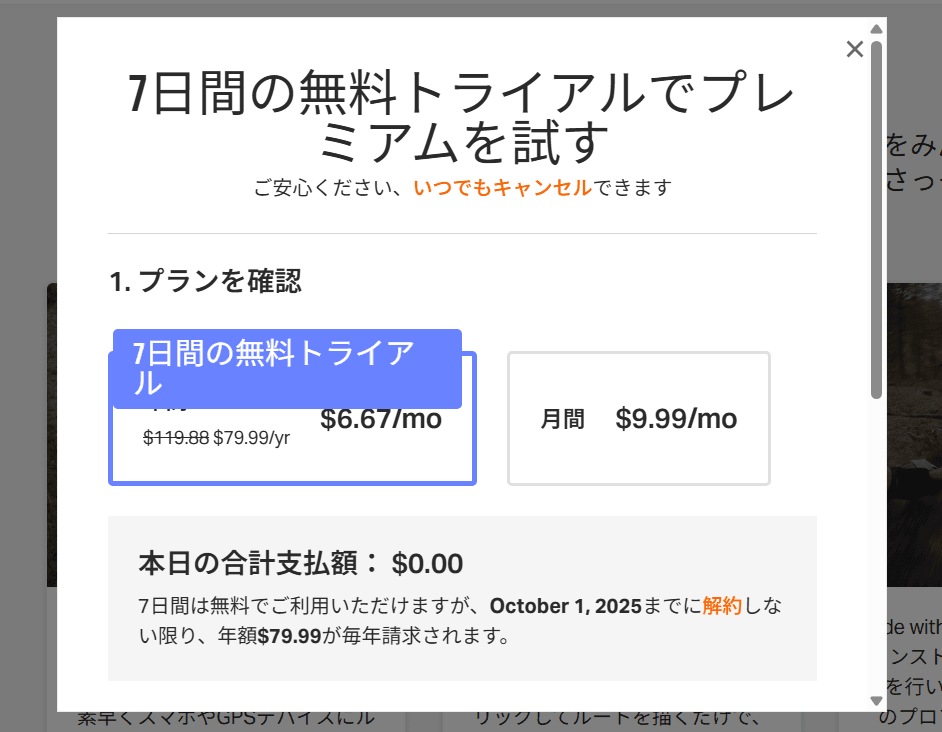Click the scrollbar up arrow
This screenshot has height=732, width=942.
coord(876,29)
